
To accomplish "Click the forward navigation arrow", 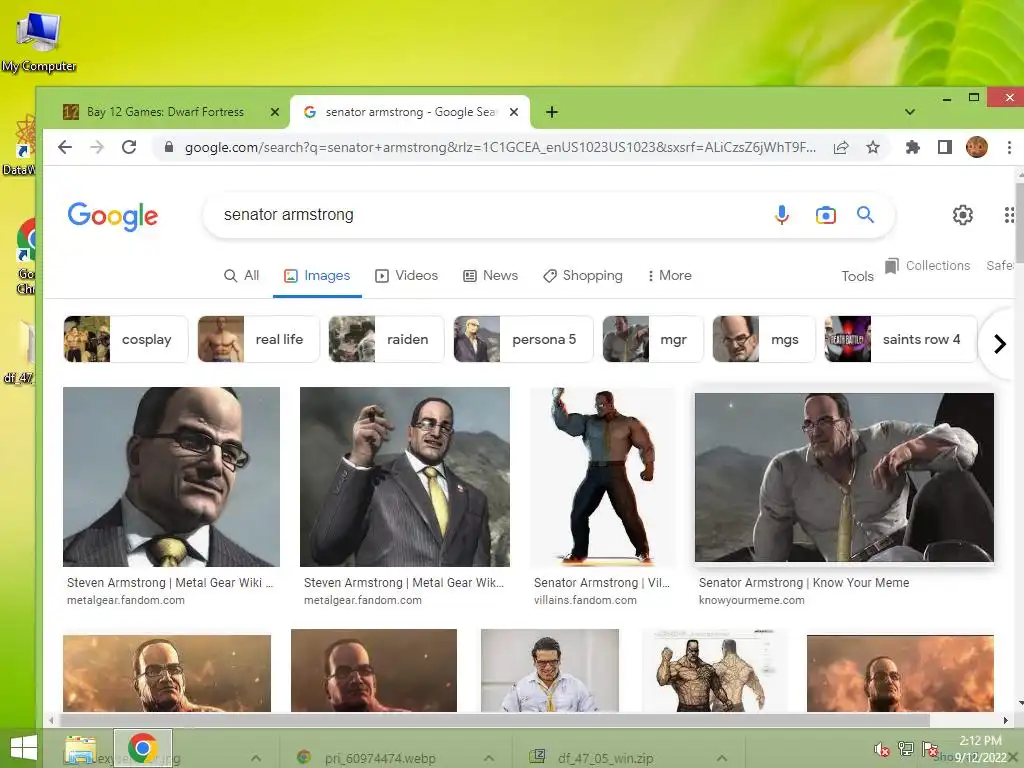I will pos(97,147).
